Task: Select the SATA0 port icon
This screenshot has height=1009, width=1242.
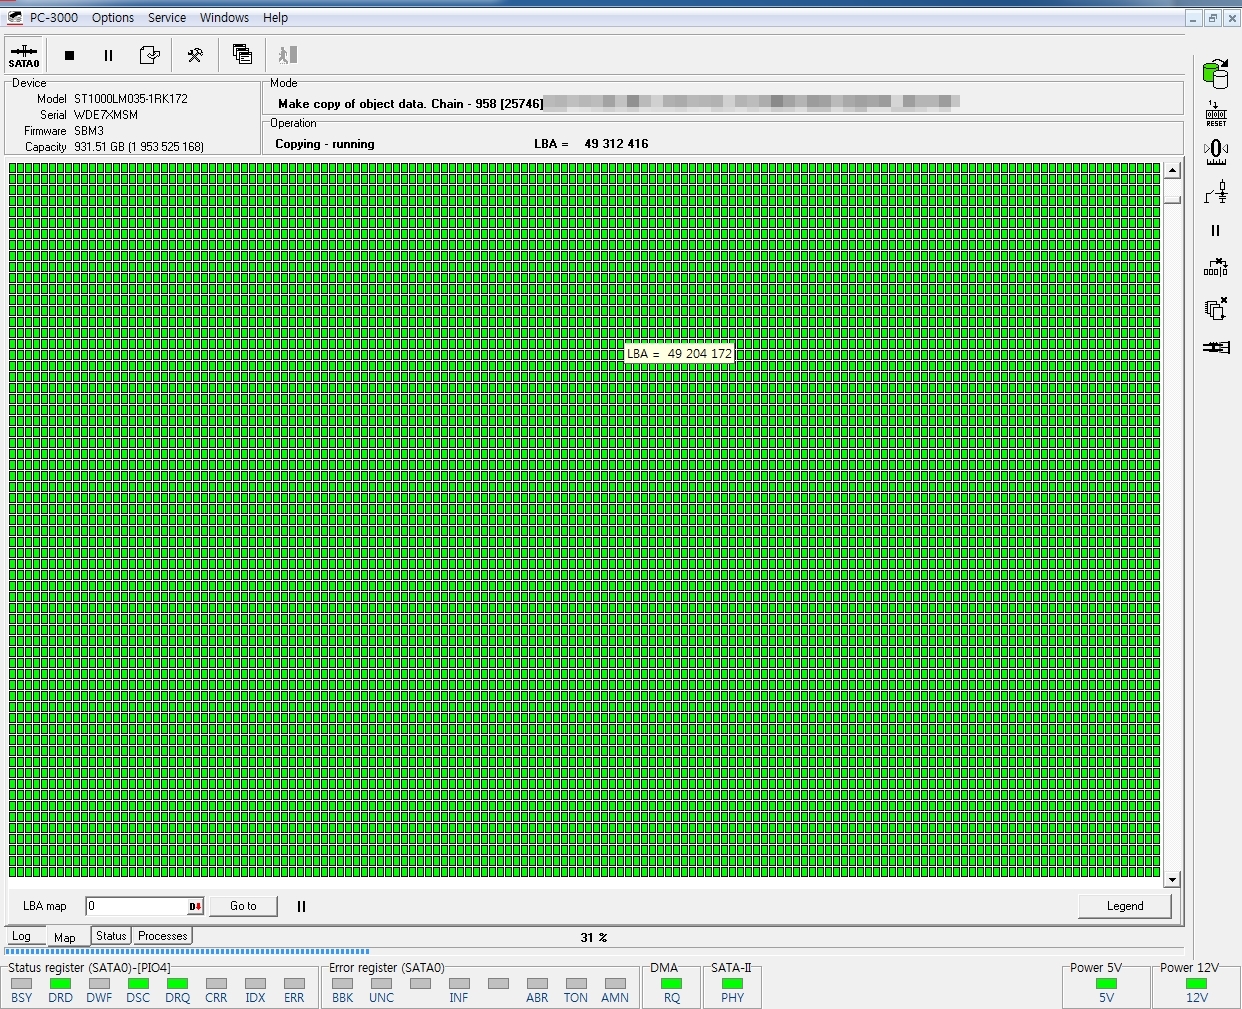Action: pyautogui.click(x=24, y=55)
